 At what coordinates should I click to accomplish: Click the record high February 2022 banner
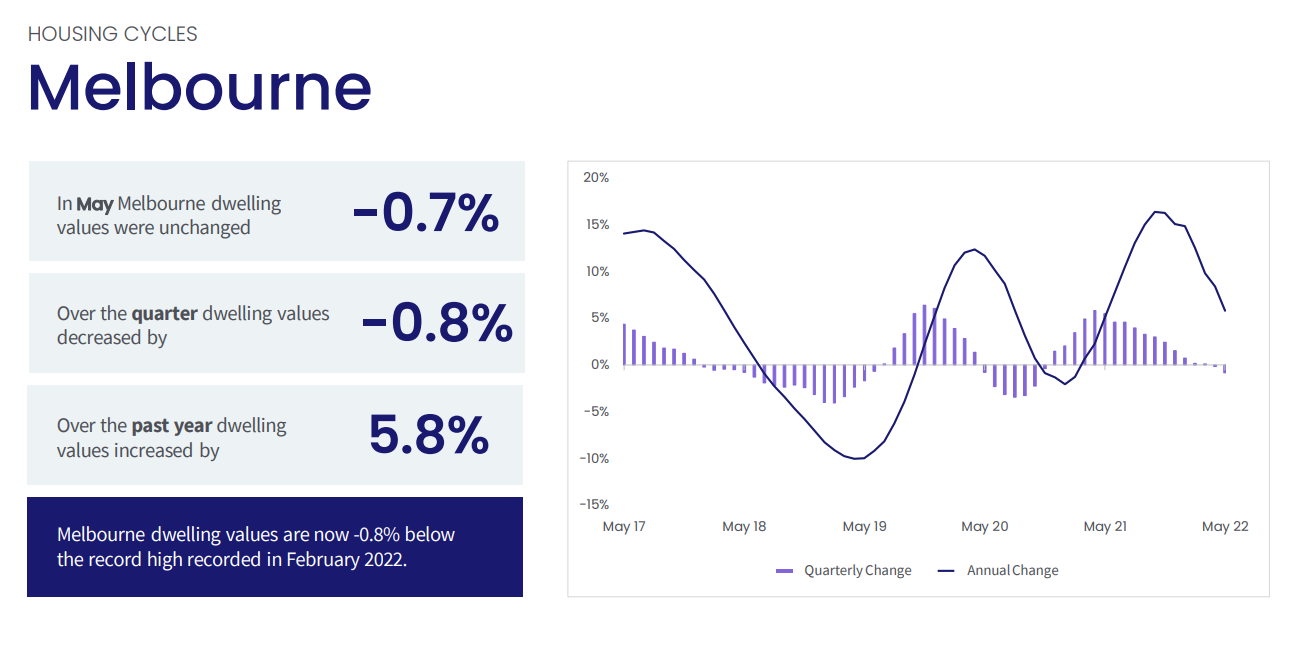click(x=275, y=547)
